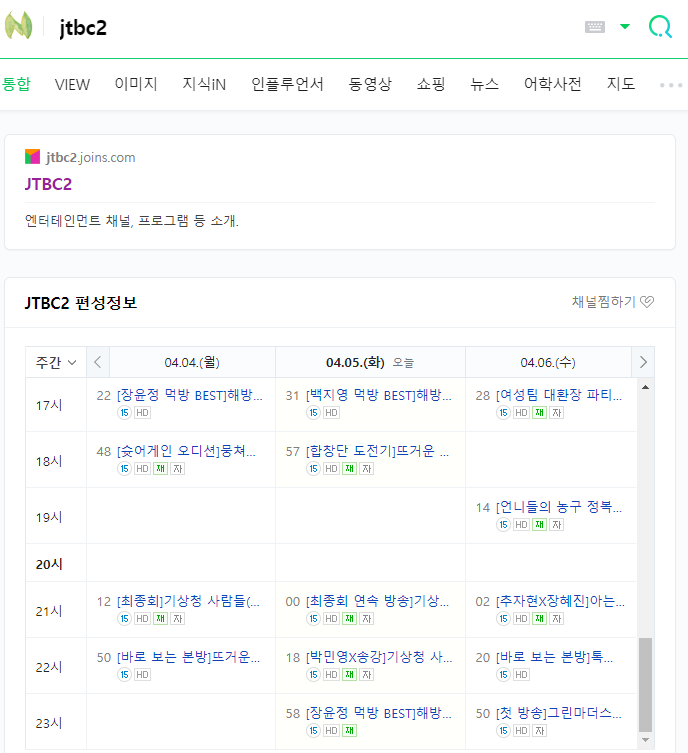Image resolution: width=688 pixels, height=753 pixels.
Task: Click 15 rating icon under [바로 보는 본방]톡
Action: point(503,675)
